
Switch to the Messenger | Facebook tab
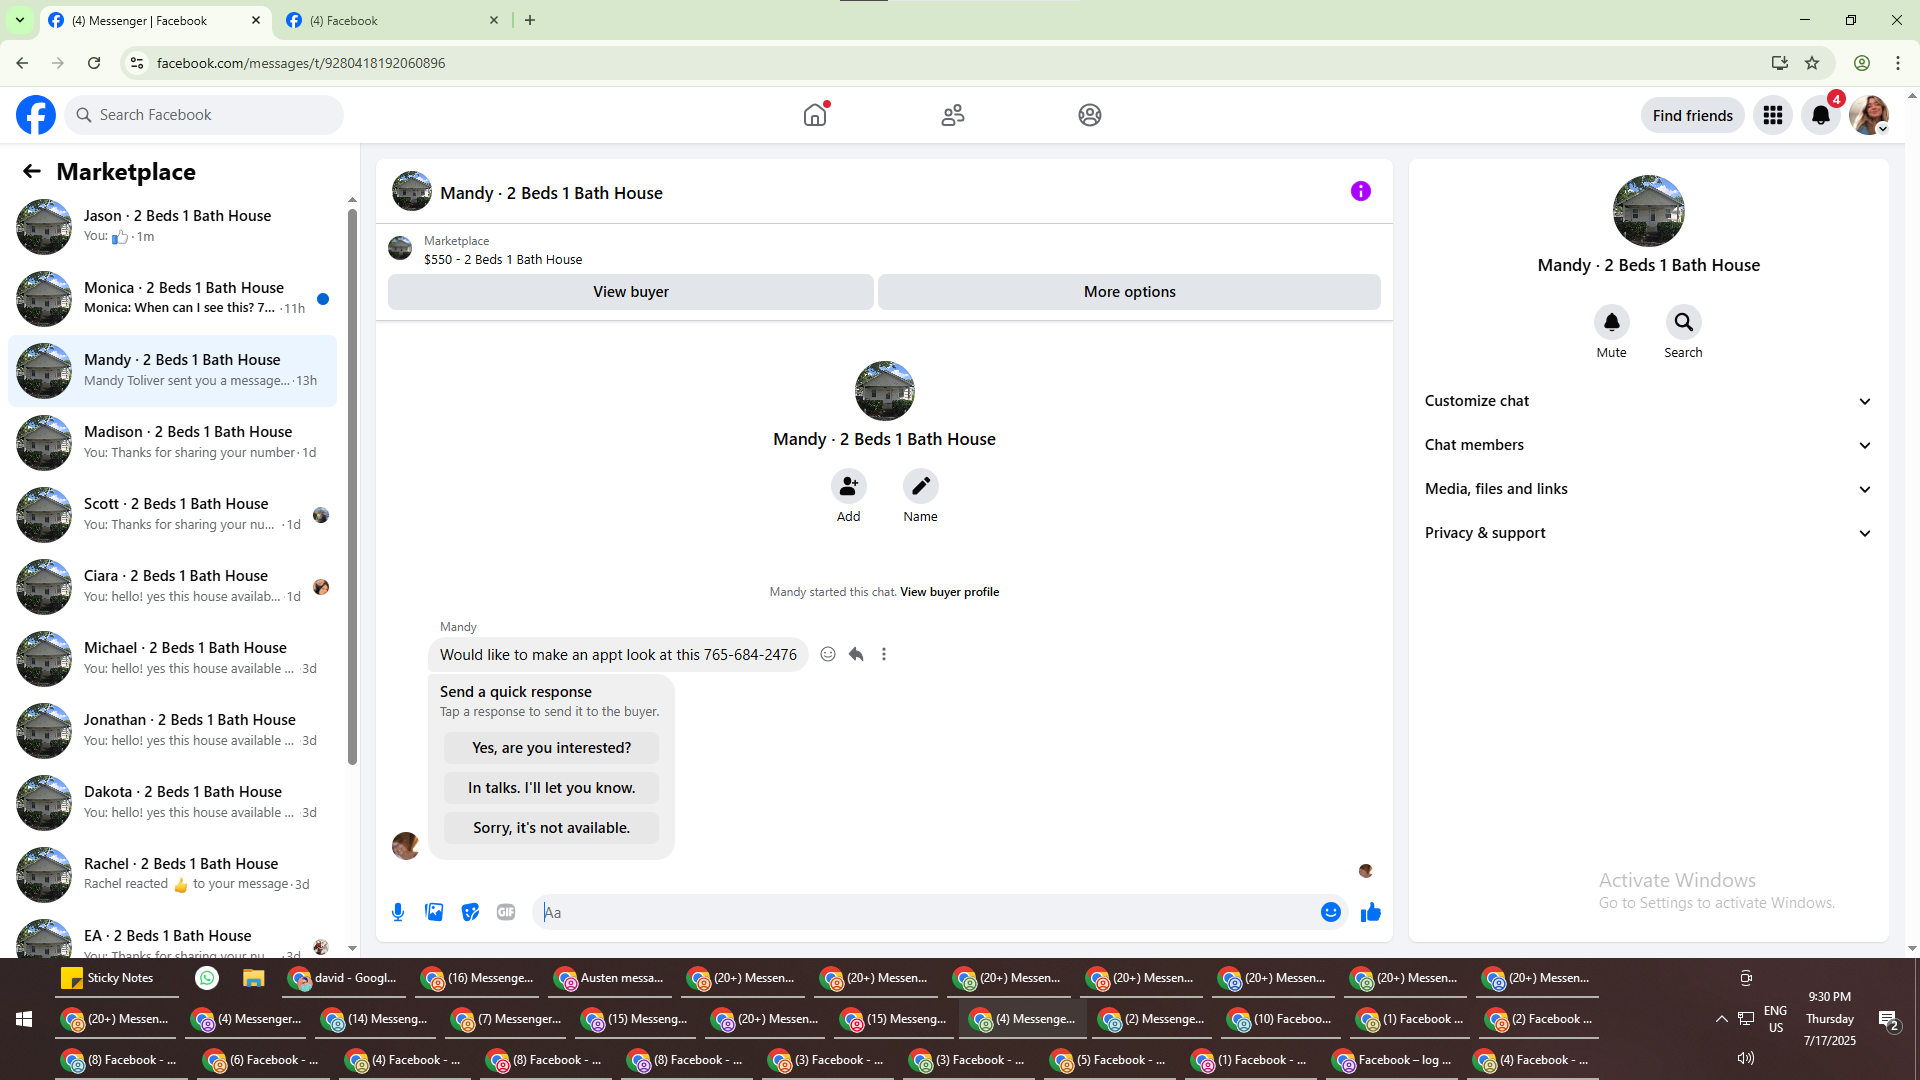point(156,21)
